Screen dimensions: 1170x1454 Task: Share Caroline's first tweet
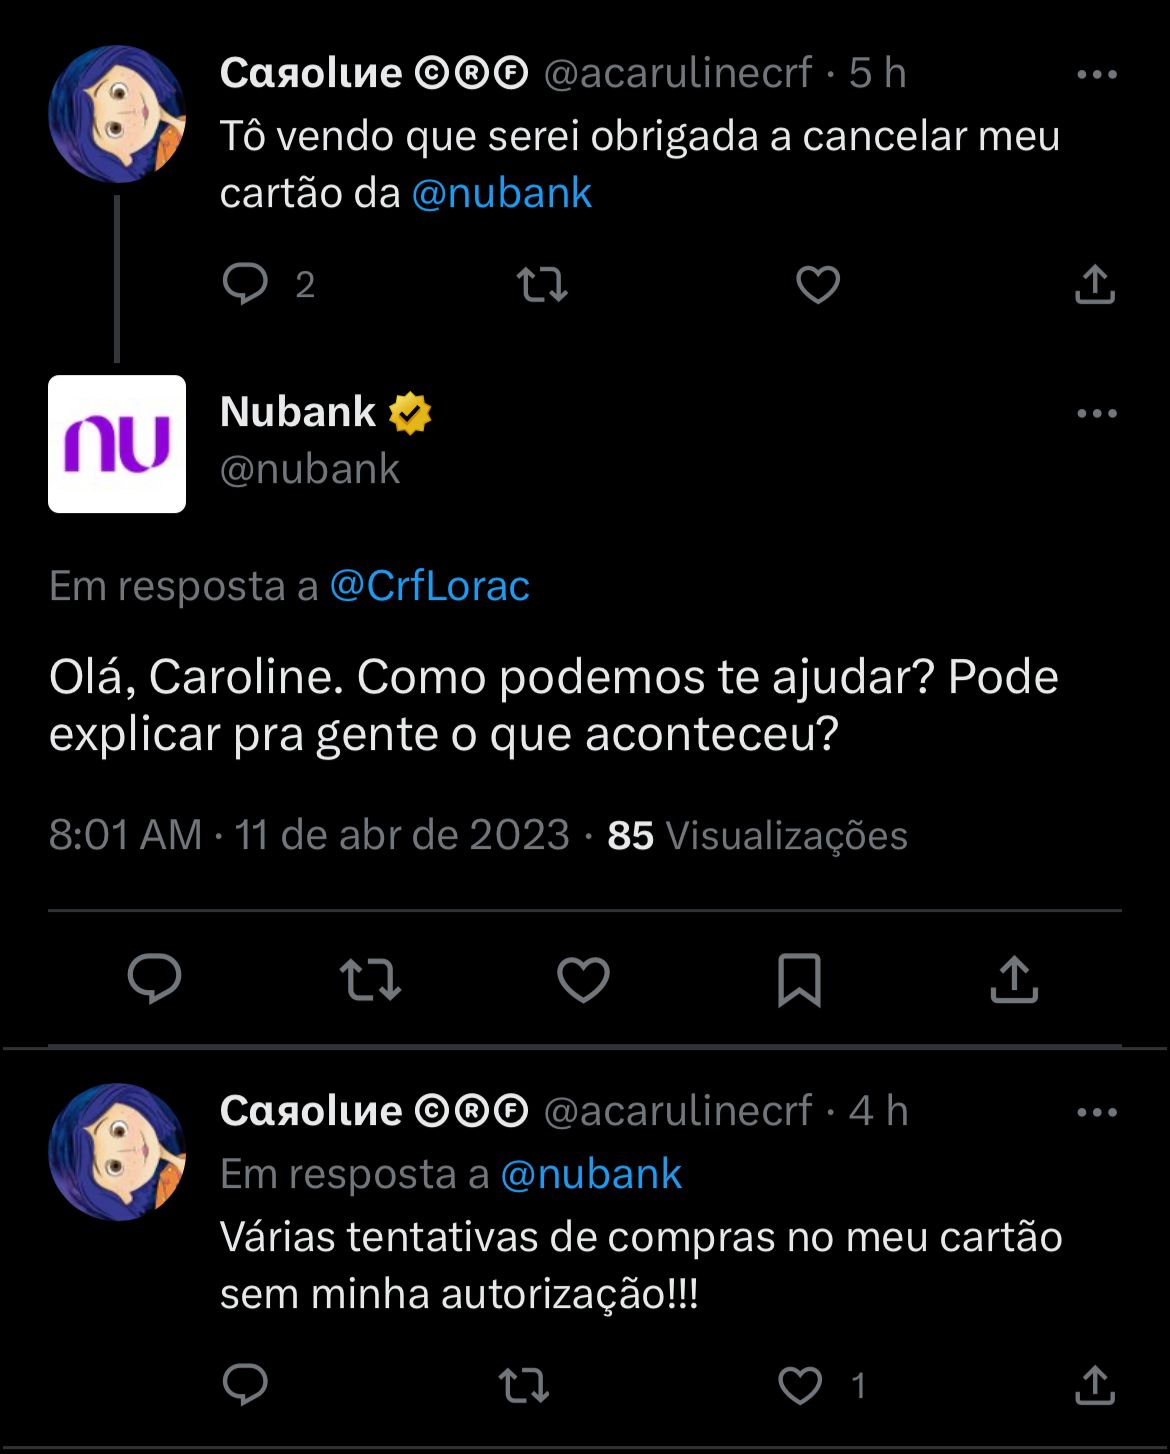(x=1095, y=284)
